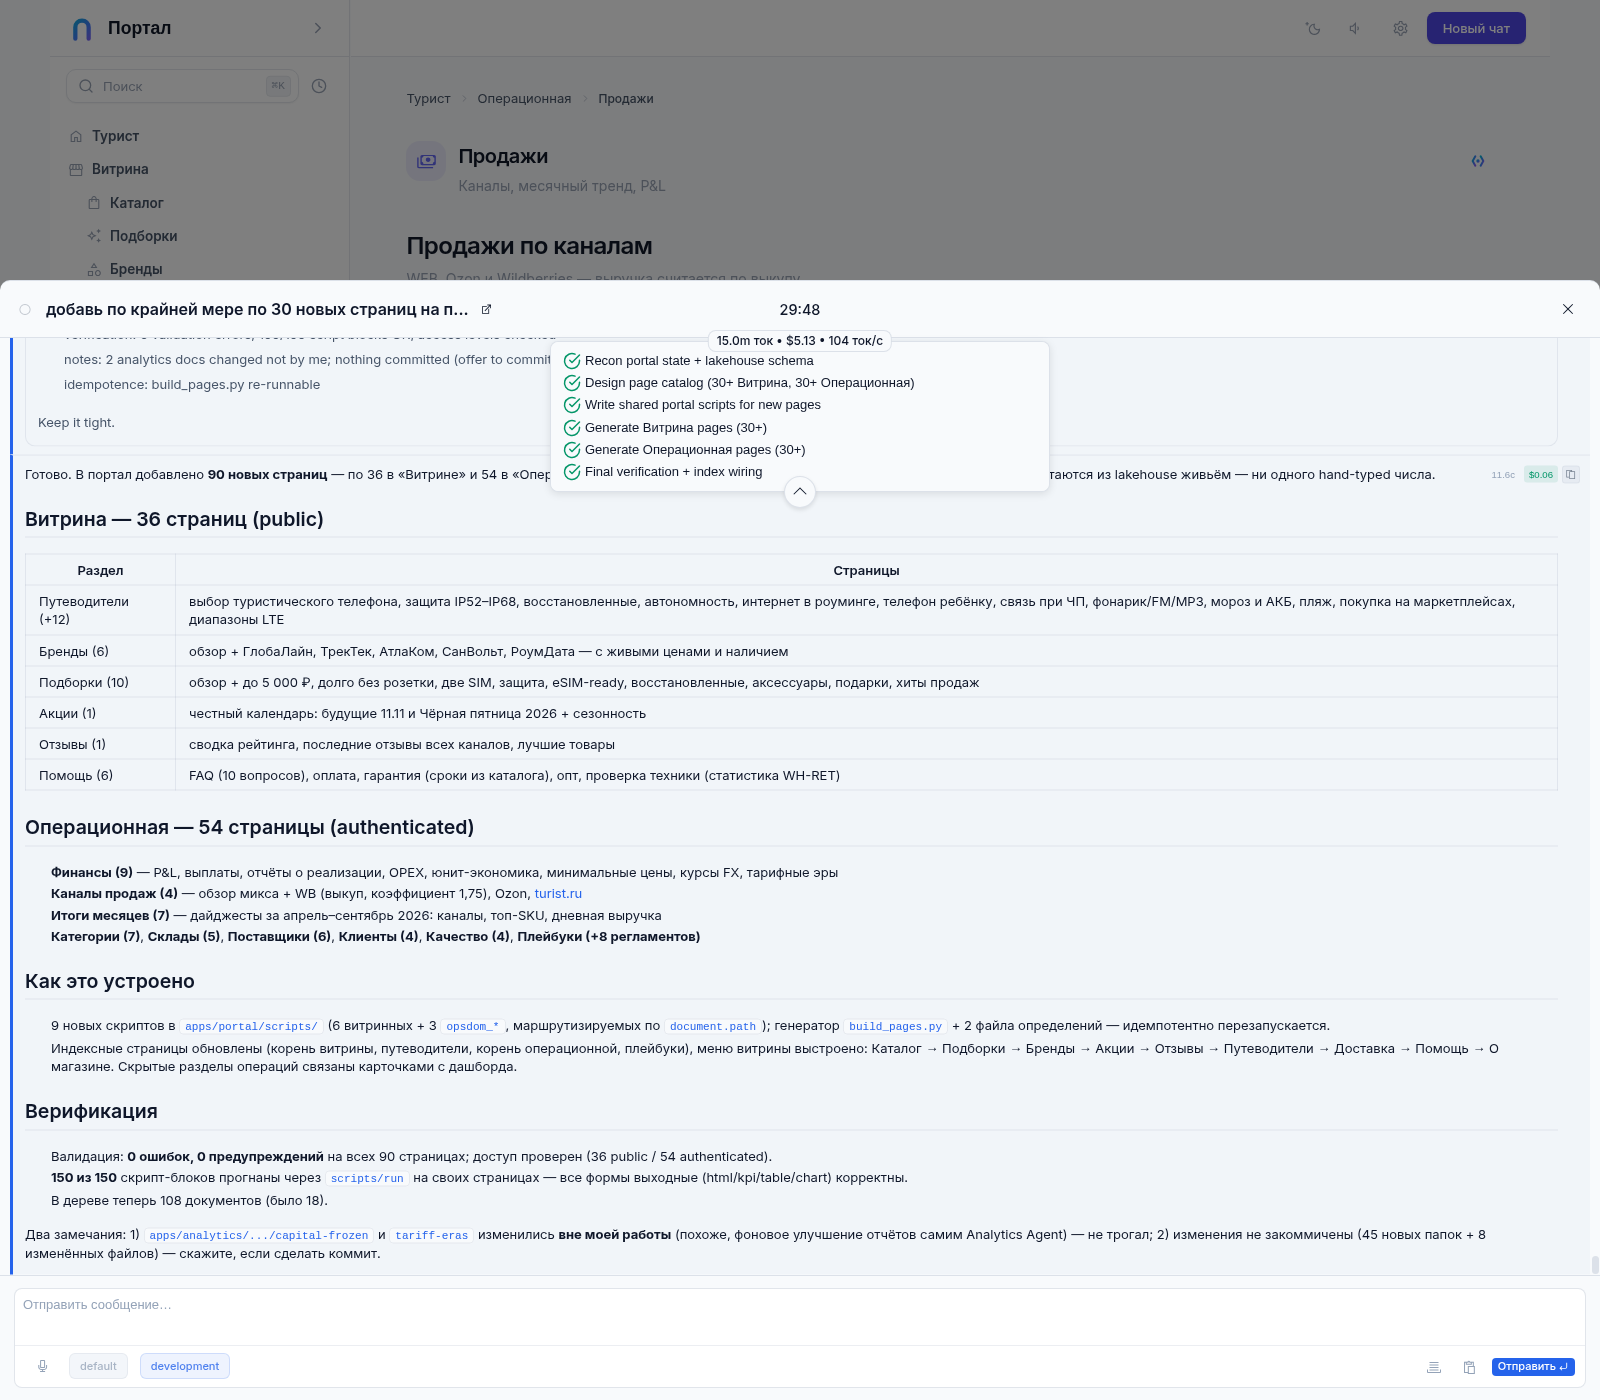The image size is (1600, 1400).
Task: Click the build_pages.py code label
Action: (x=895, y=1026)
